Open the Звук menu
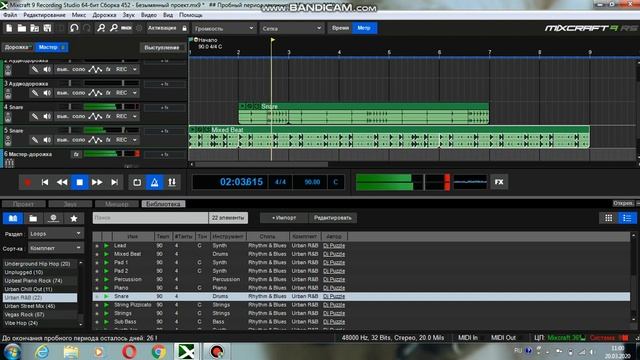640x360 pixels. [129, 15]
